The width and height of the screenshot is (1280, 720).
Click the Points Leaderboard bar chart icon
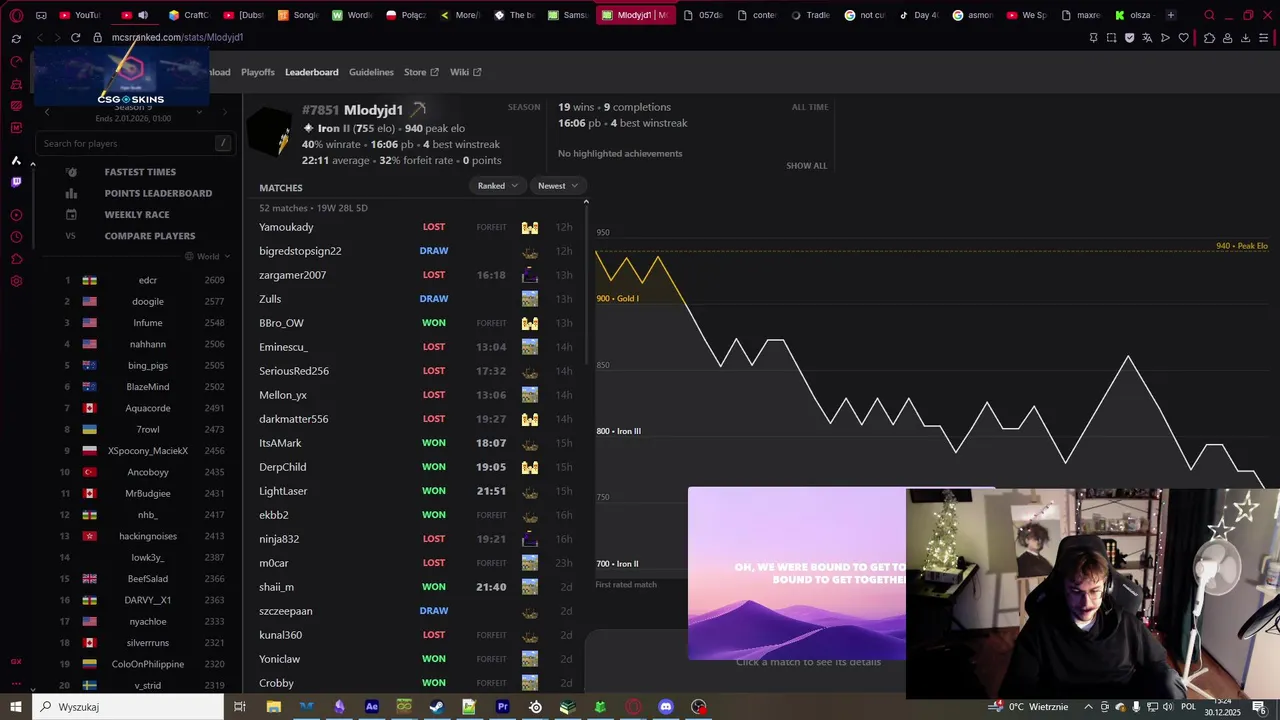pyautogui.click(x=71, y=193)
